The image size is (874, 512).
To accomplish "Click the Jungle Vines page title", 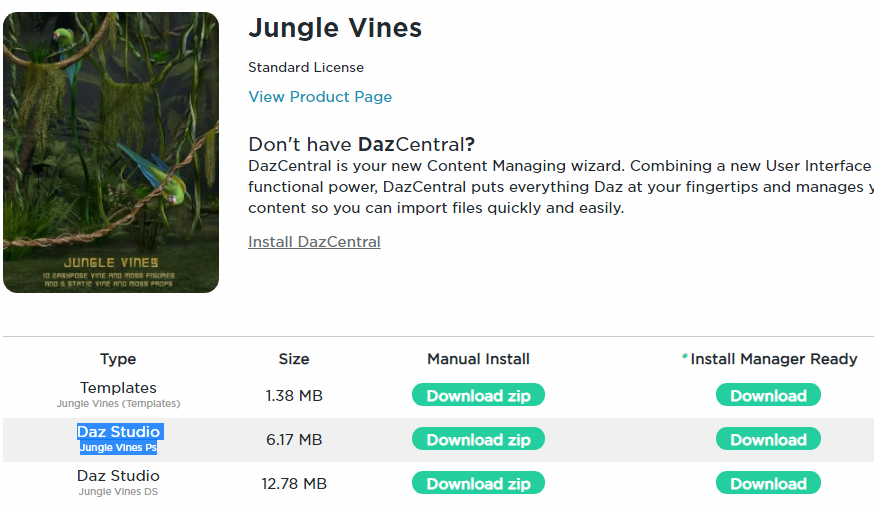I will 335,29.
